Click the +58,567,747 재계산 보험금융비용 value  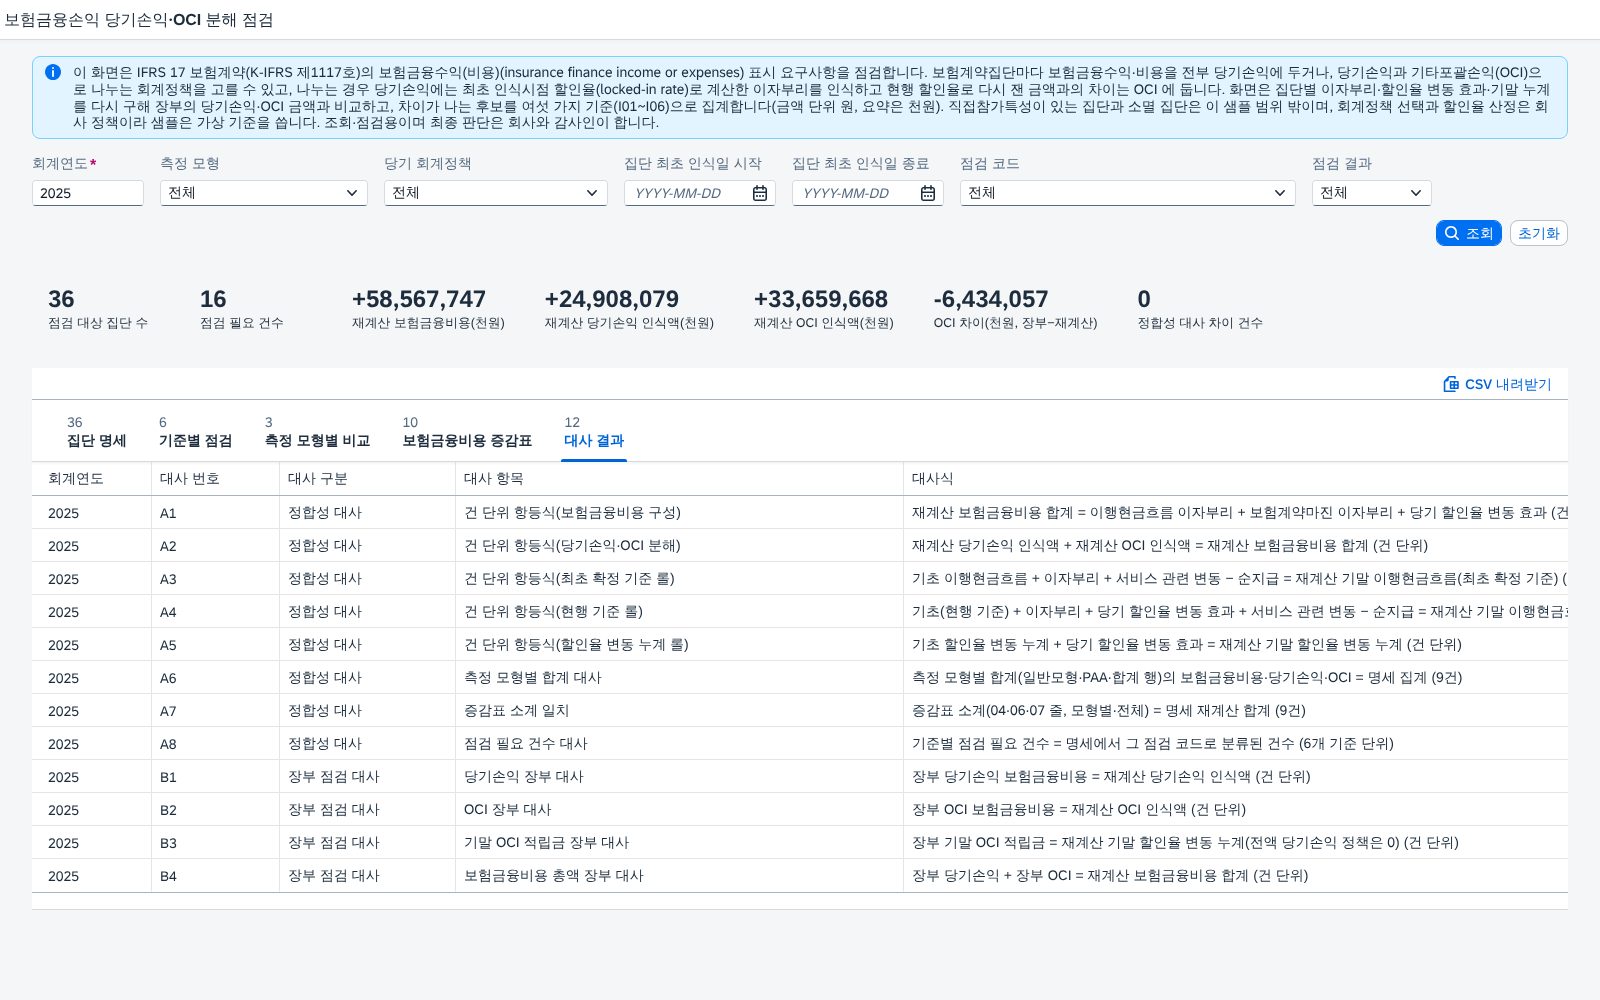[419, 299]
